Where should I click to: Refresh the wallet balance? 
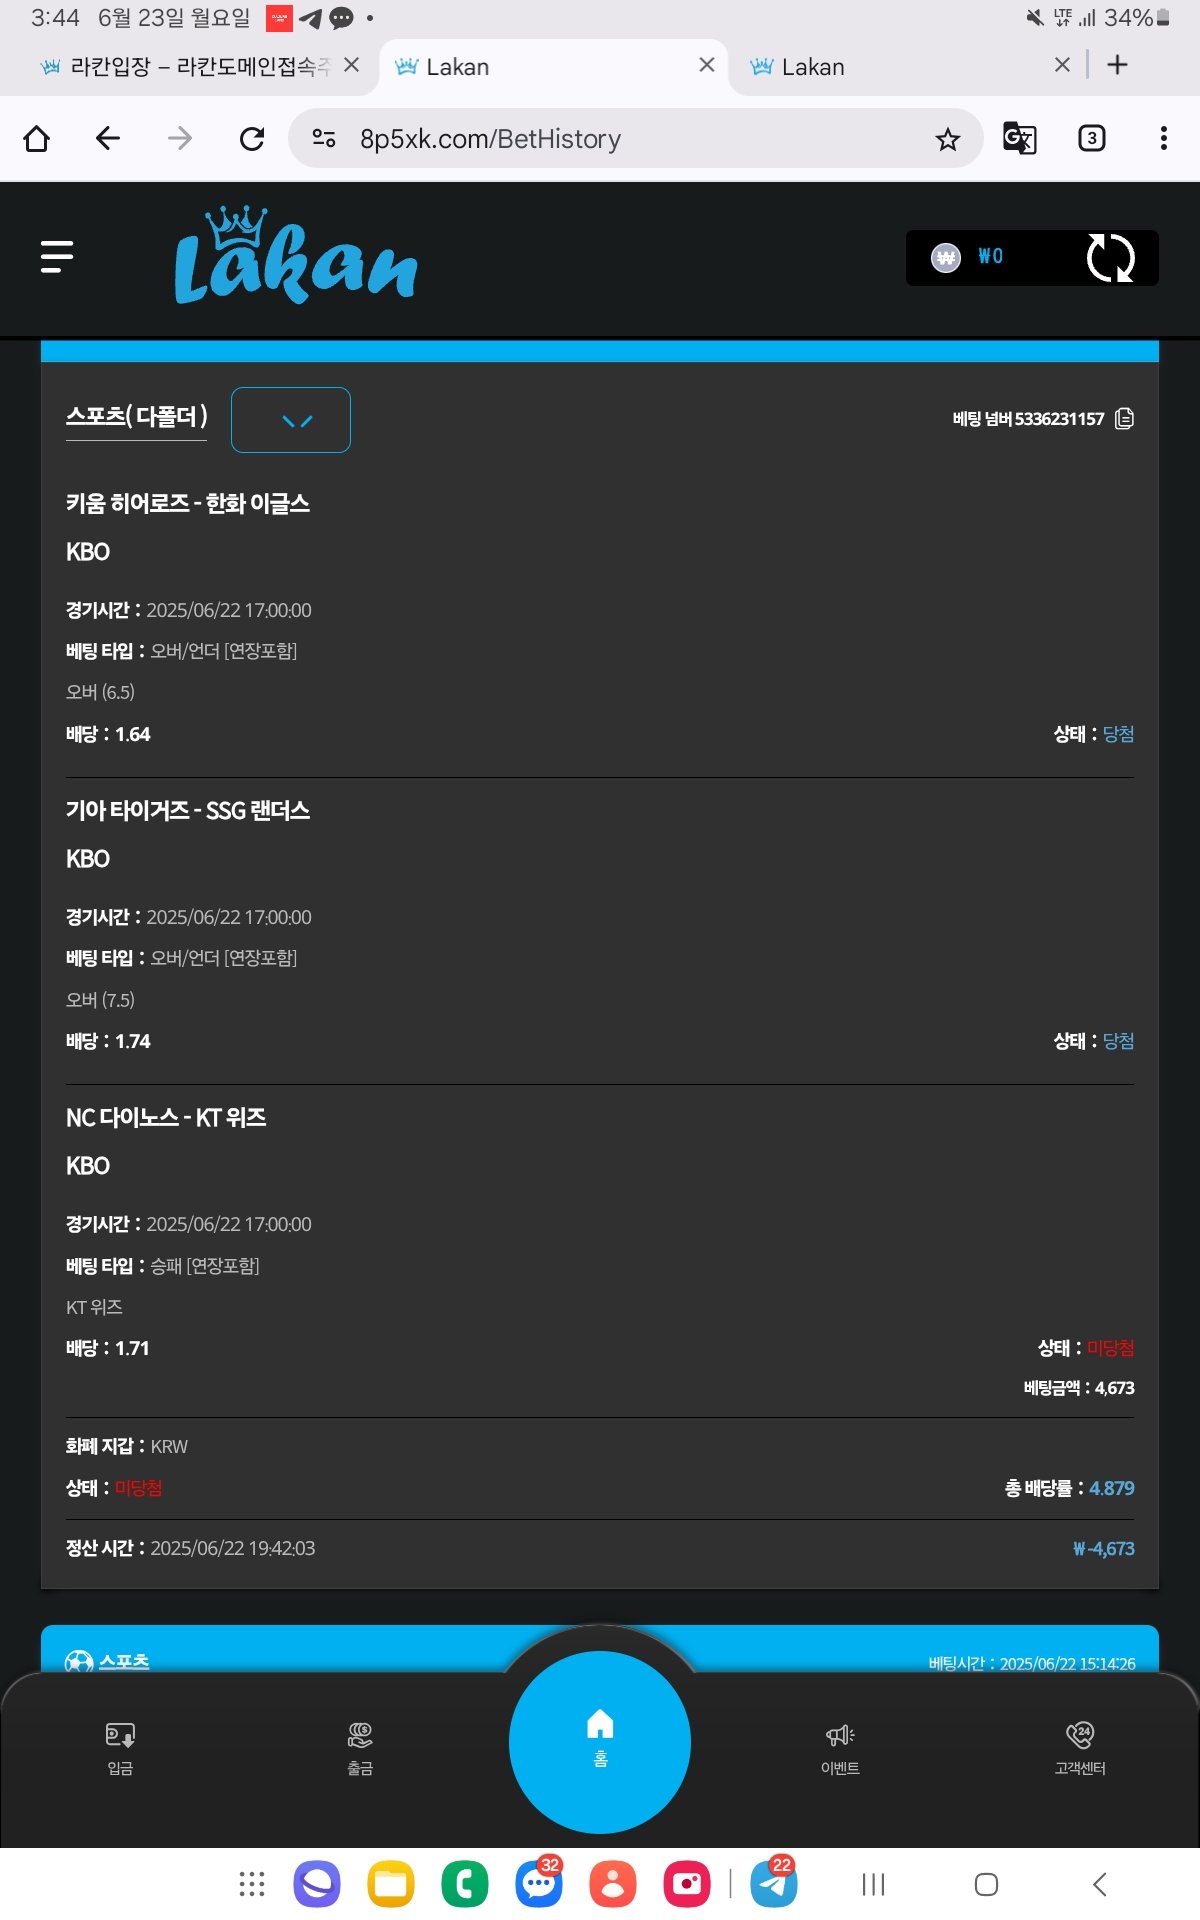(x=1110, y=258)
